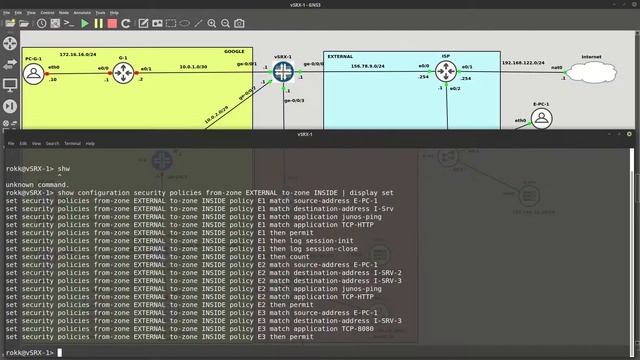Click the 172.16.16.0/24 network label

point(78,54)
